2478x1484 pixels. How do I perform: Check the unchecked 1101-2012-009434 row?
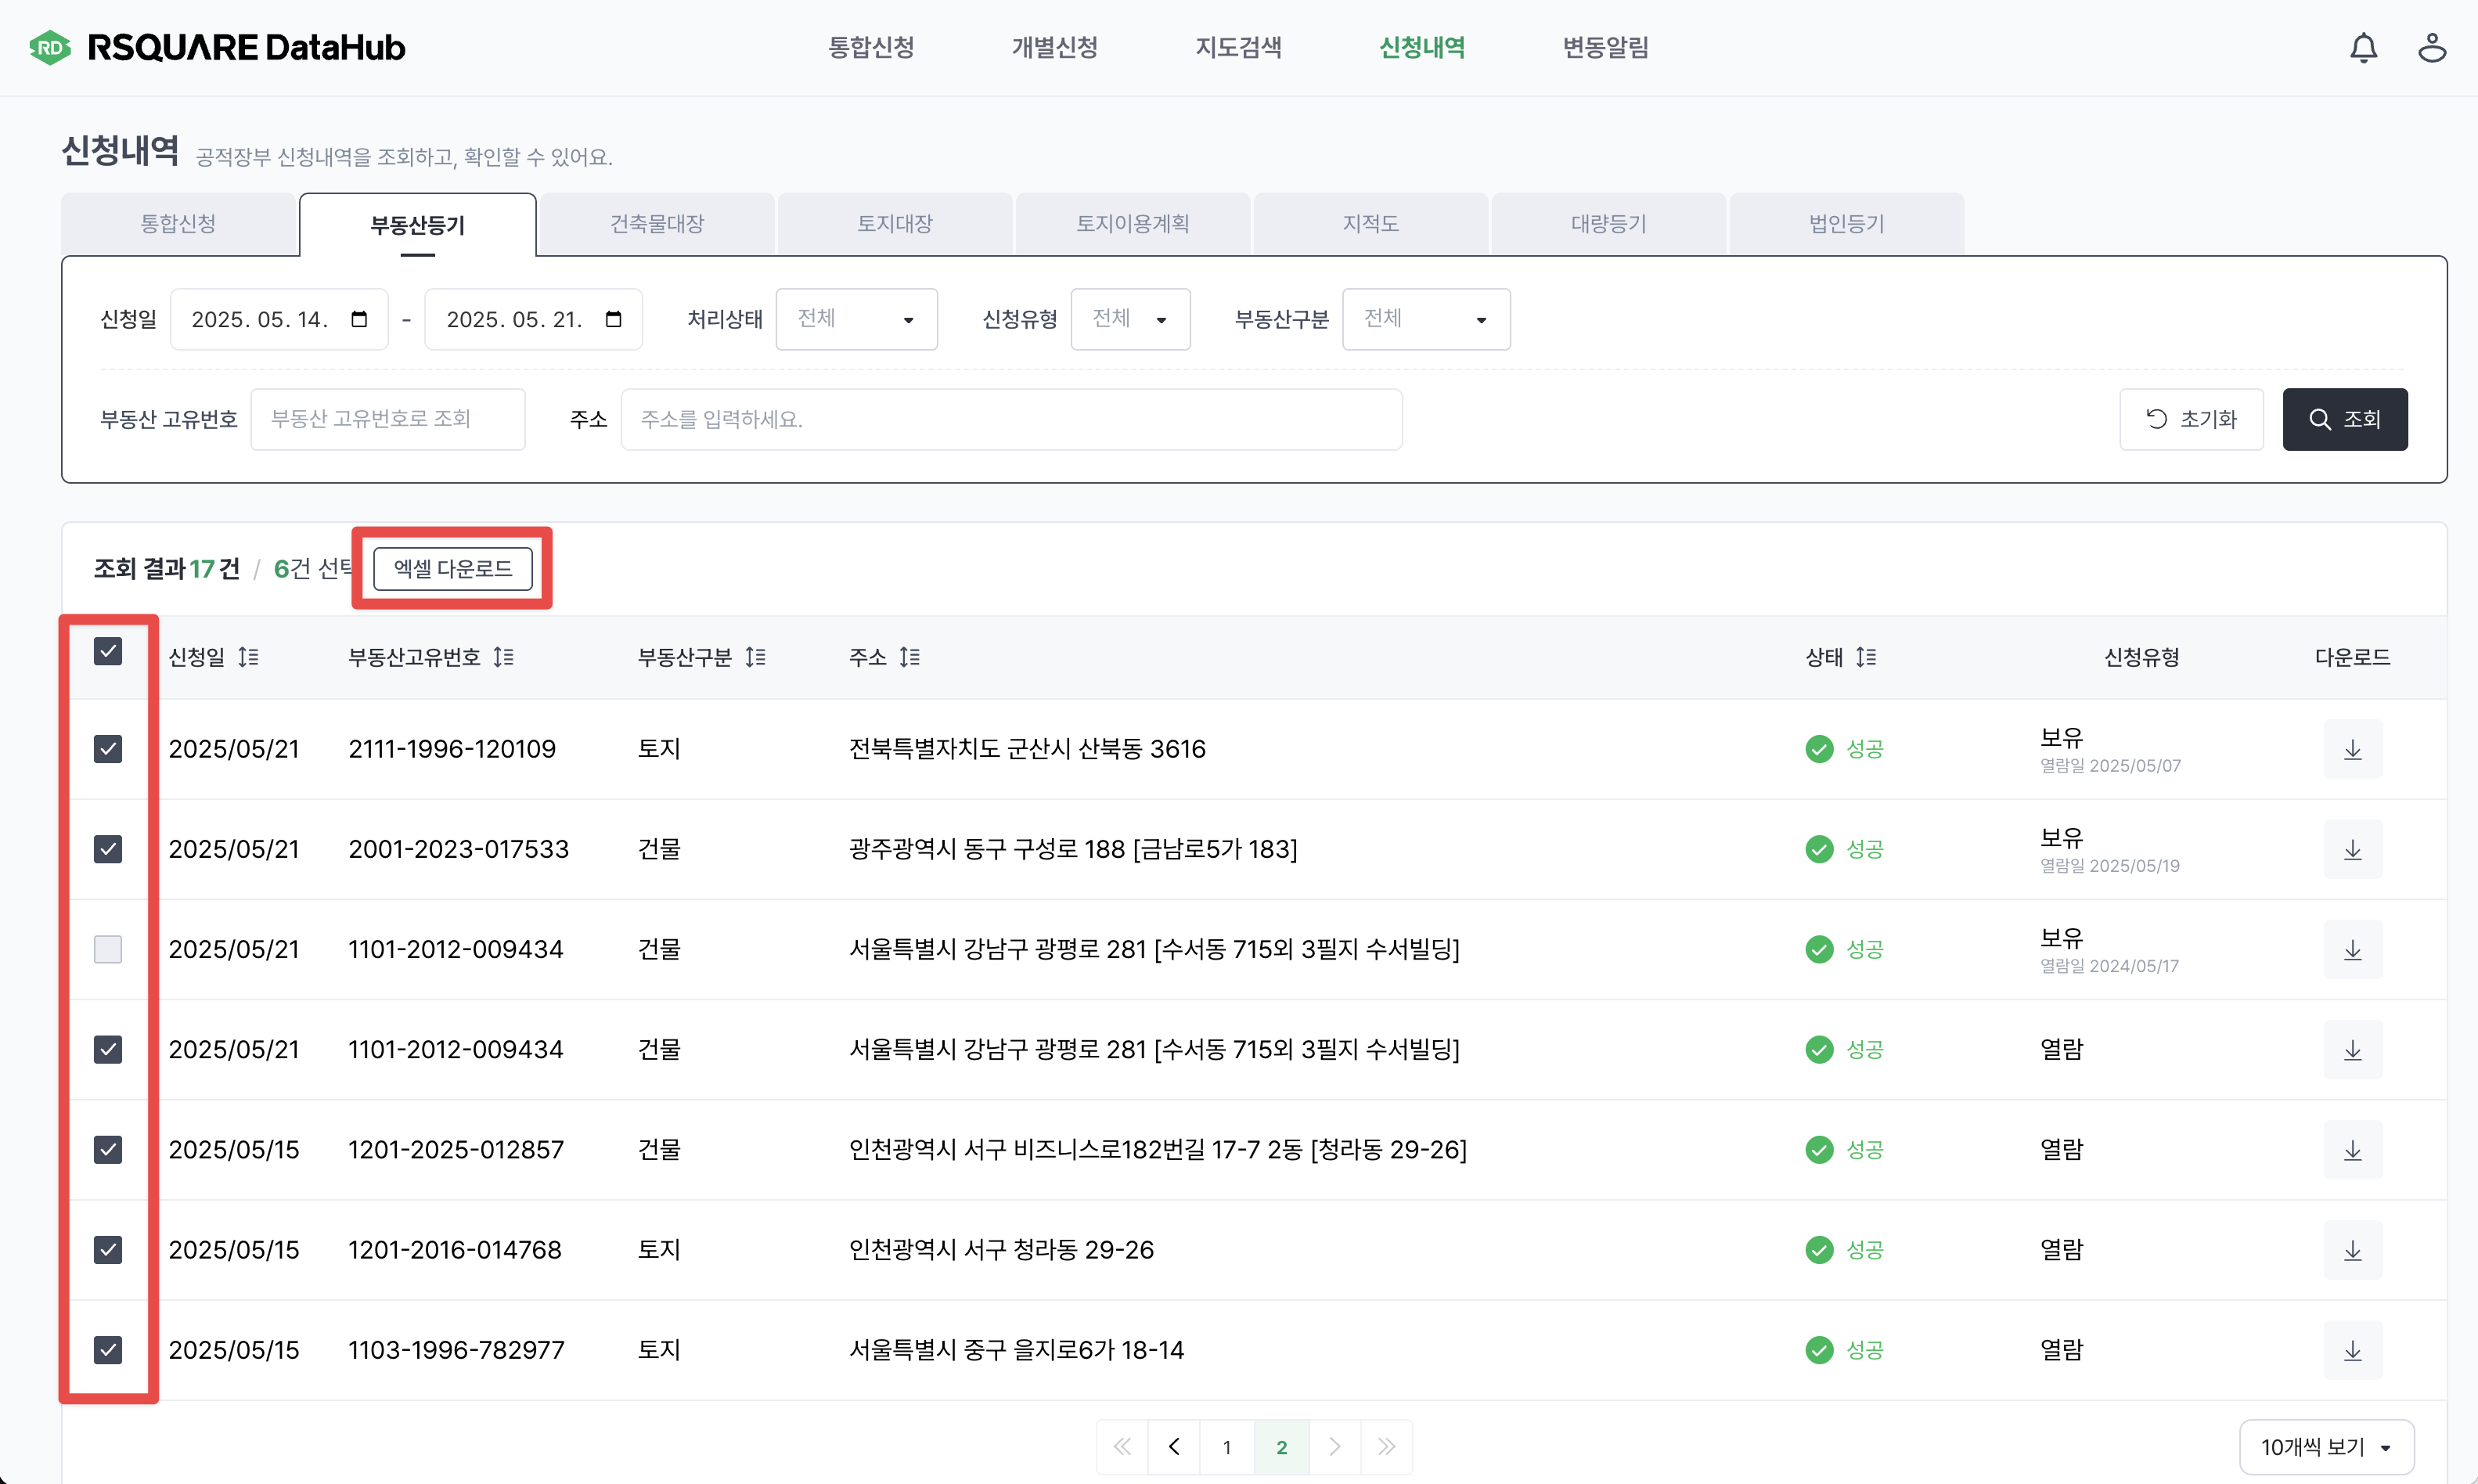pyautogui.click(x=108, y=949)
